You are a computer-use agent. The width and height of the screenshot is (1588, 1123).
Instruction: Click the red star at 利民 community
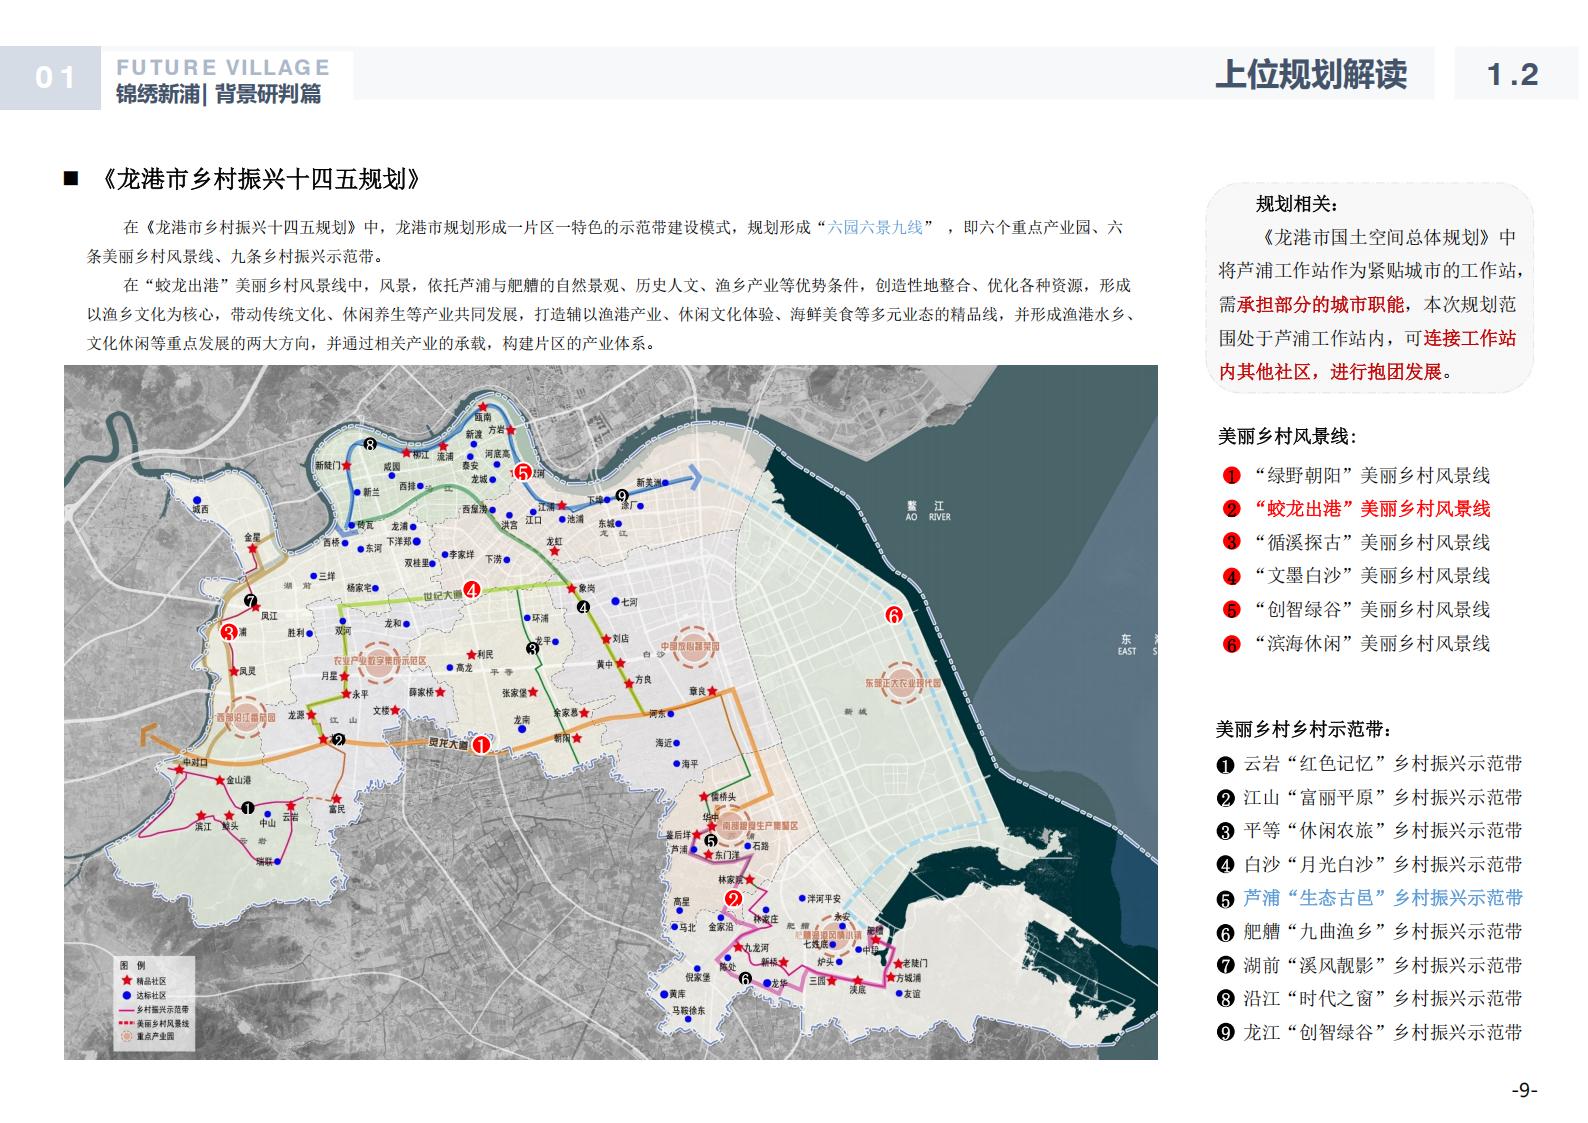click(x=470, y=653)
